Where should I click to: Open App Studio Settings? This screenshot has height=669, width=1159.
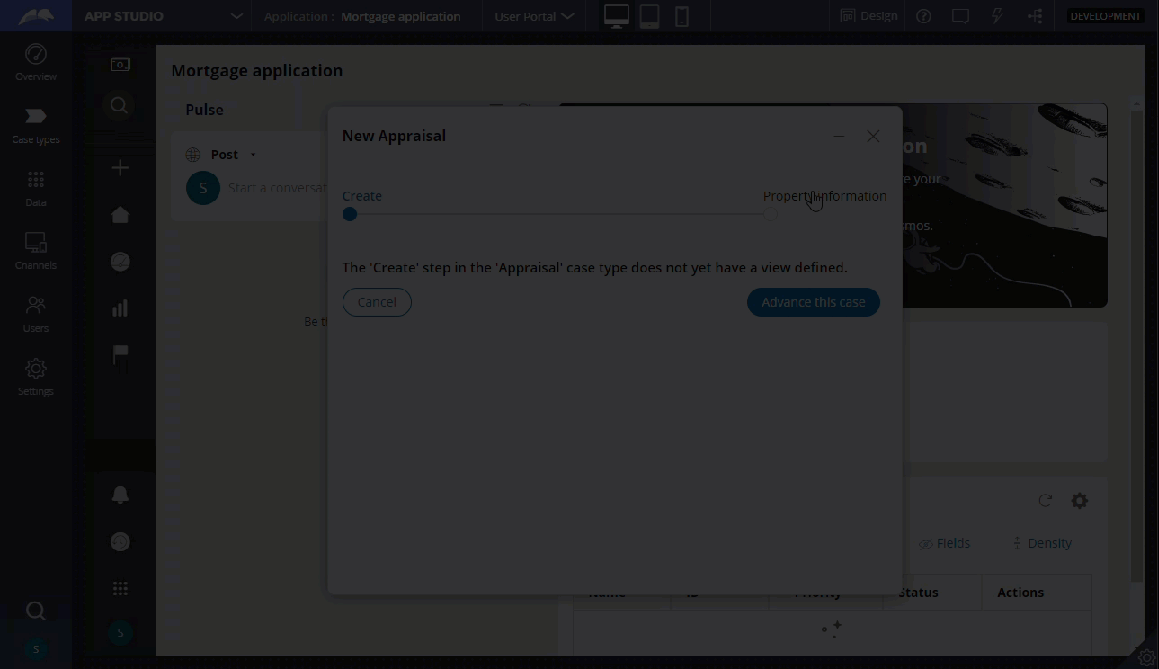pyautogui.click(x=35, y=377)
